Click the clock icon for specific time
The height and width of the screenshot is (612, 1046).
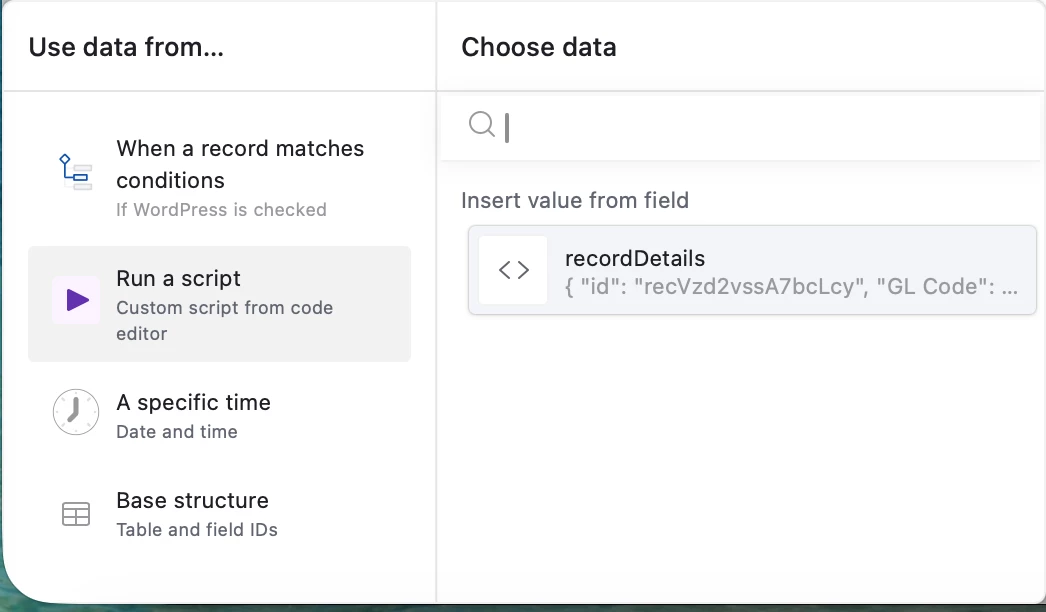point(76,412)
